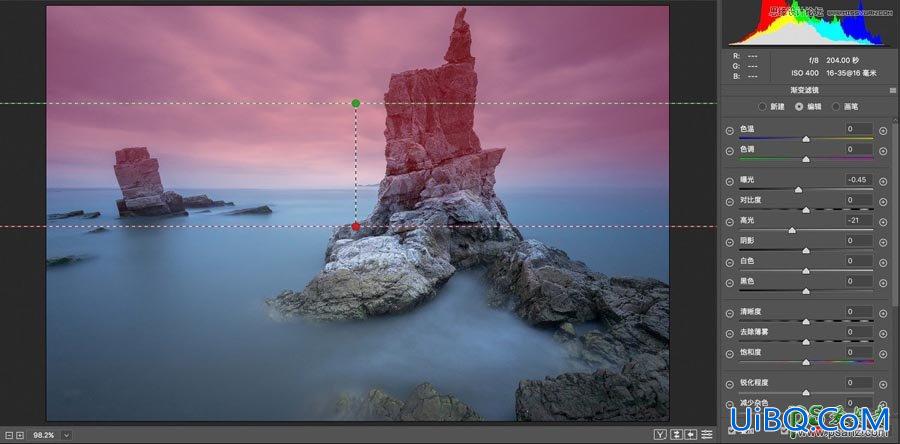Increase 阴影 with its plus icon
900x444 pixels.
(x=883, y=242)
